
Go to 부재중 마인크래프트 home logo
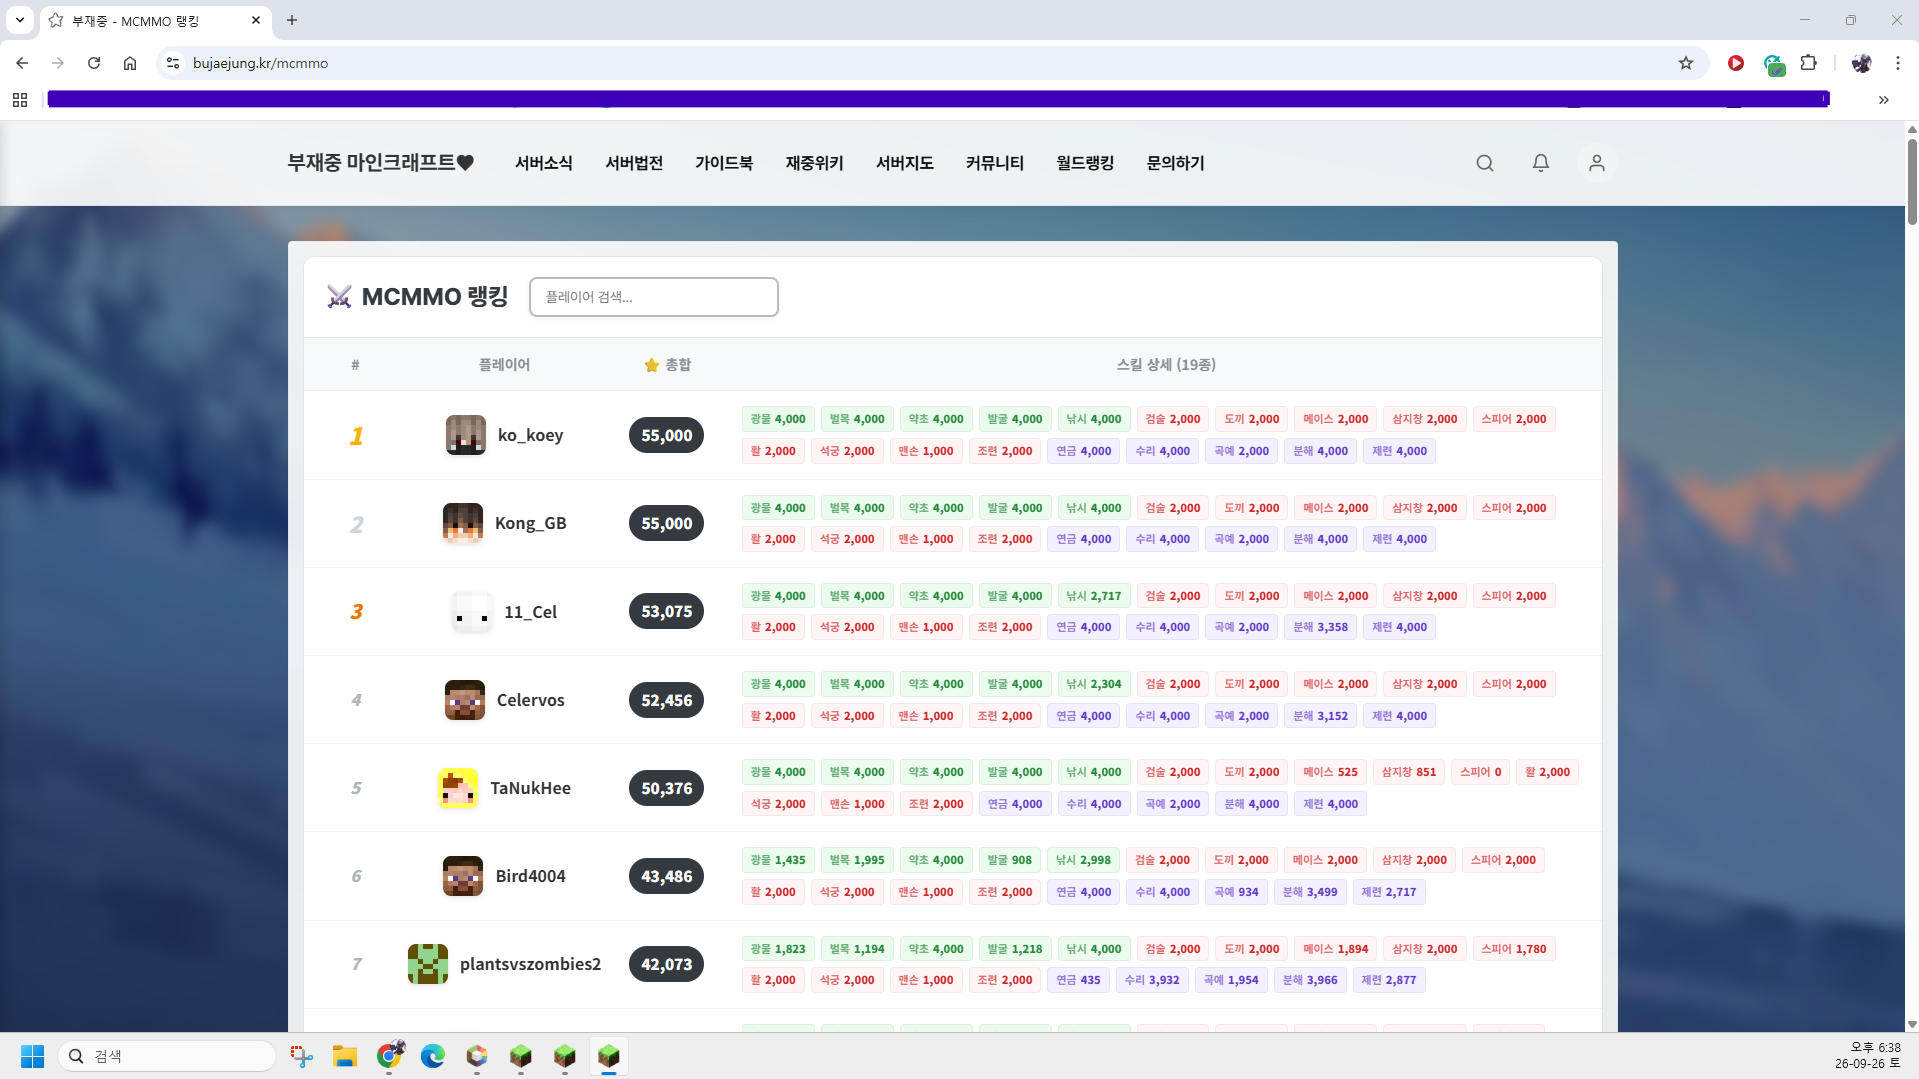point(381,163)
